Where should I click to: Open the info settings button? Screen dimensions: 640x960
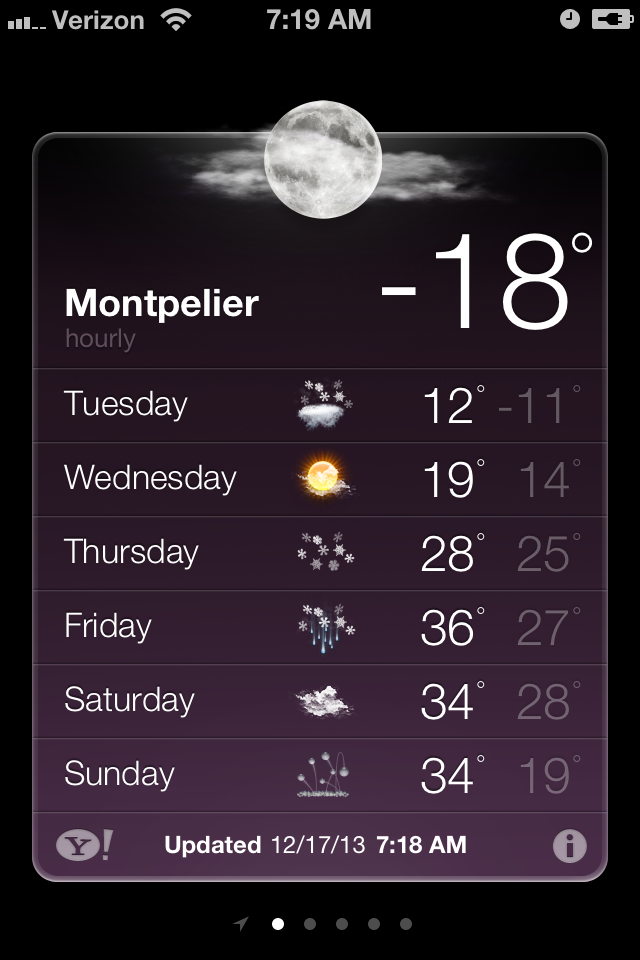tap(569, 846)
